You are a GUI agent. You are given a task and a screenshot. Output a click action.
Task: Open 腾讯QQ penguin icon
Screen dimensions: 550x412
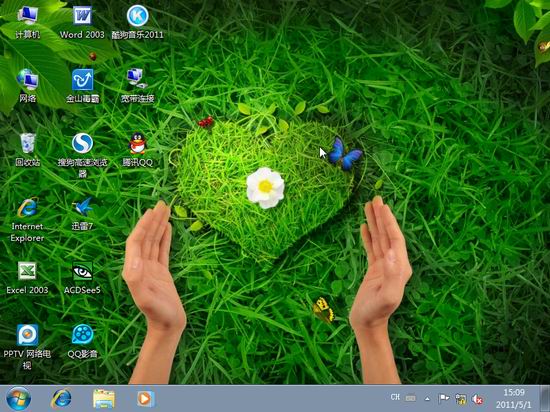tap(138, 150)
